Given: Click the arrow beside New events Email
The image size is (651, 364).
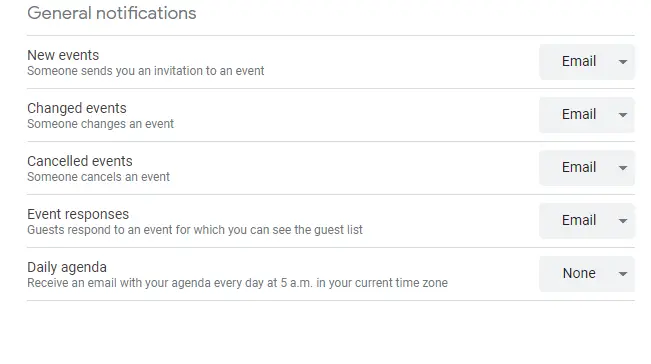Looking at the screenshot, I should [x=622, y=62].
